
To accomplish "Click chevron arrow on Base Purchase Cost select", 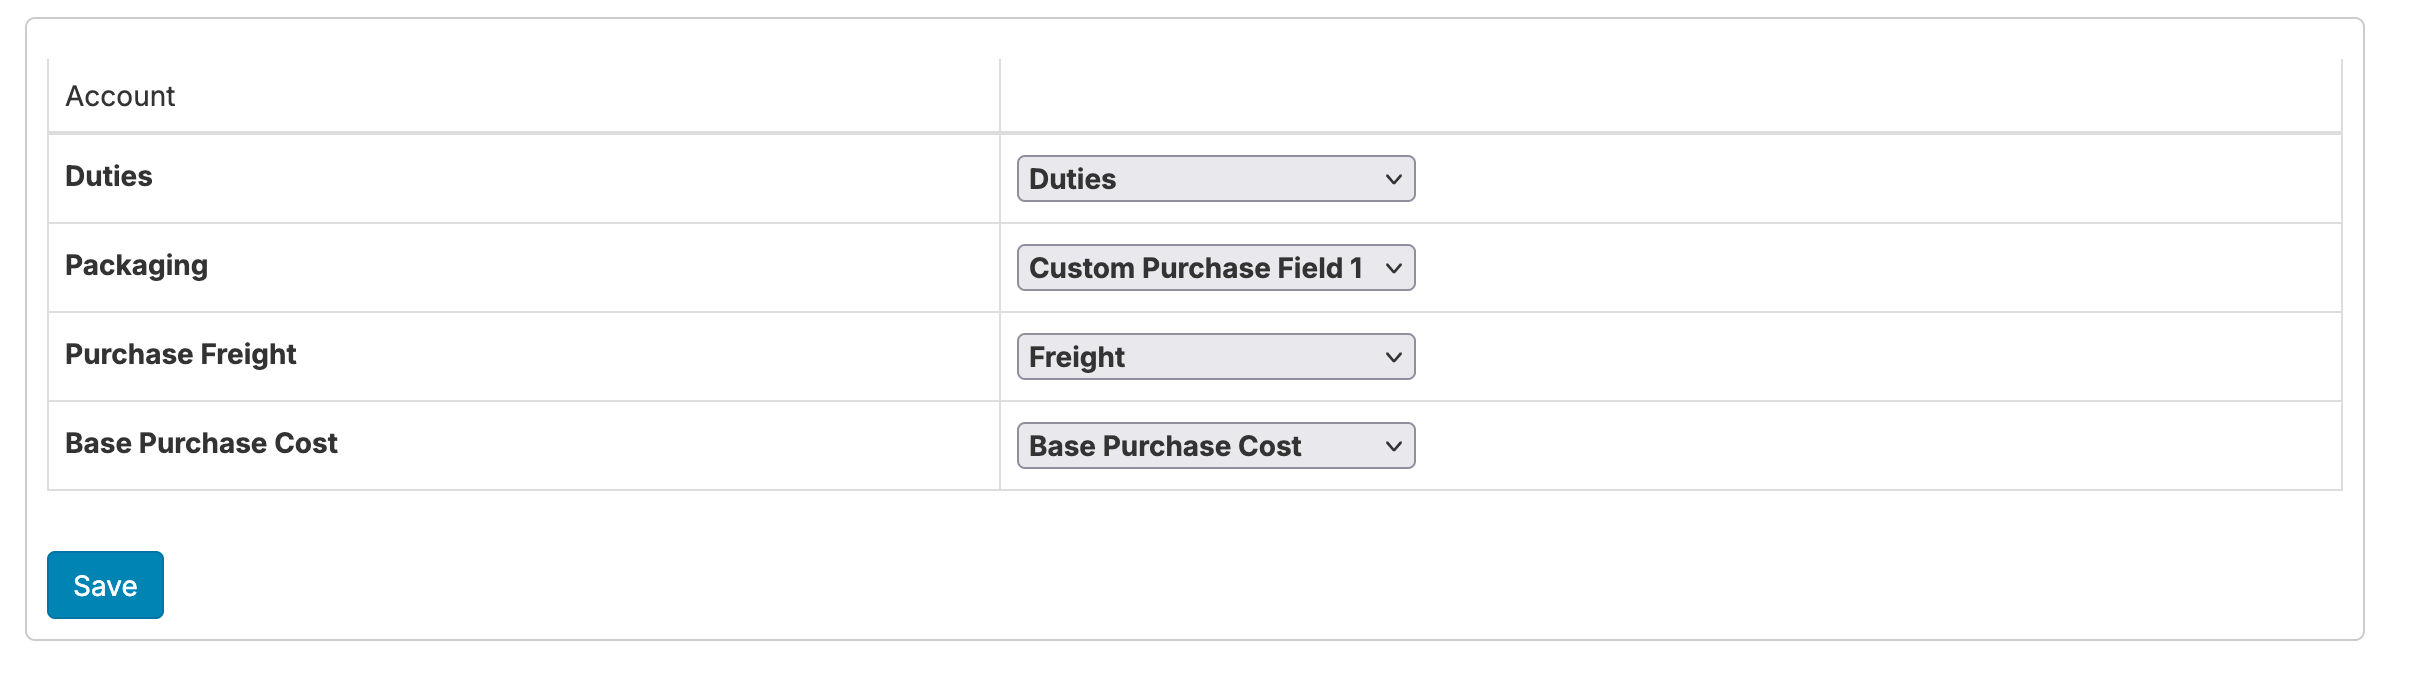I will [1393, 446].
